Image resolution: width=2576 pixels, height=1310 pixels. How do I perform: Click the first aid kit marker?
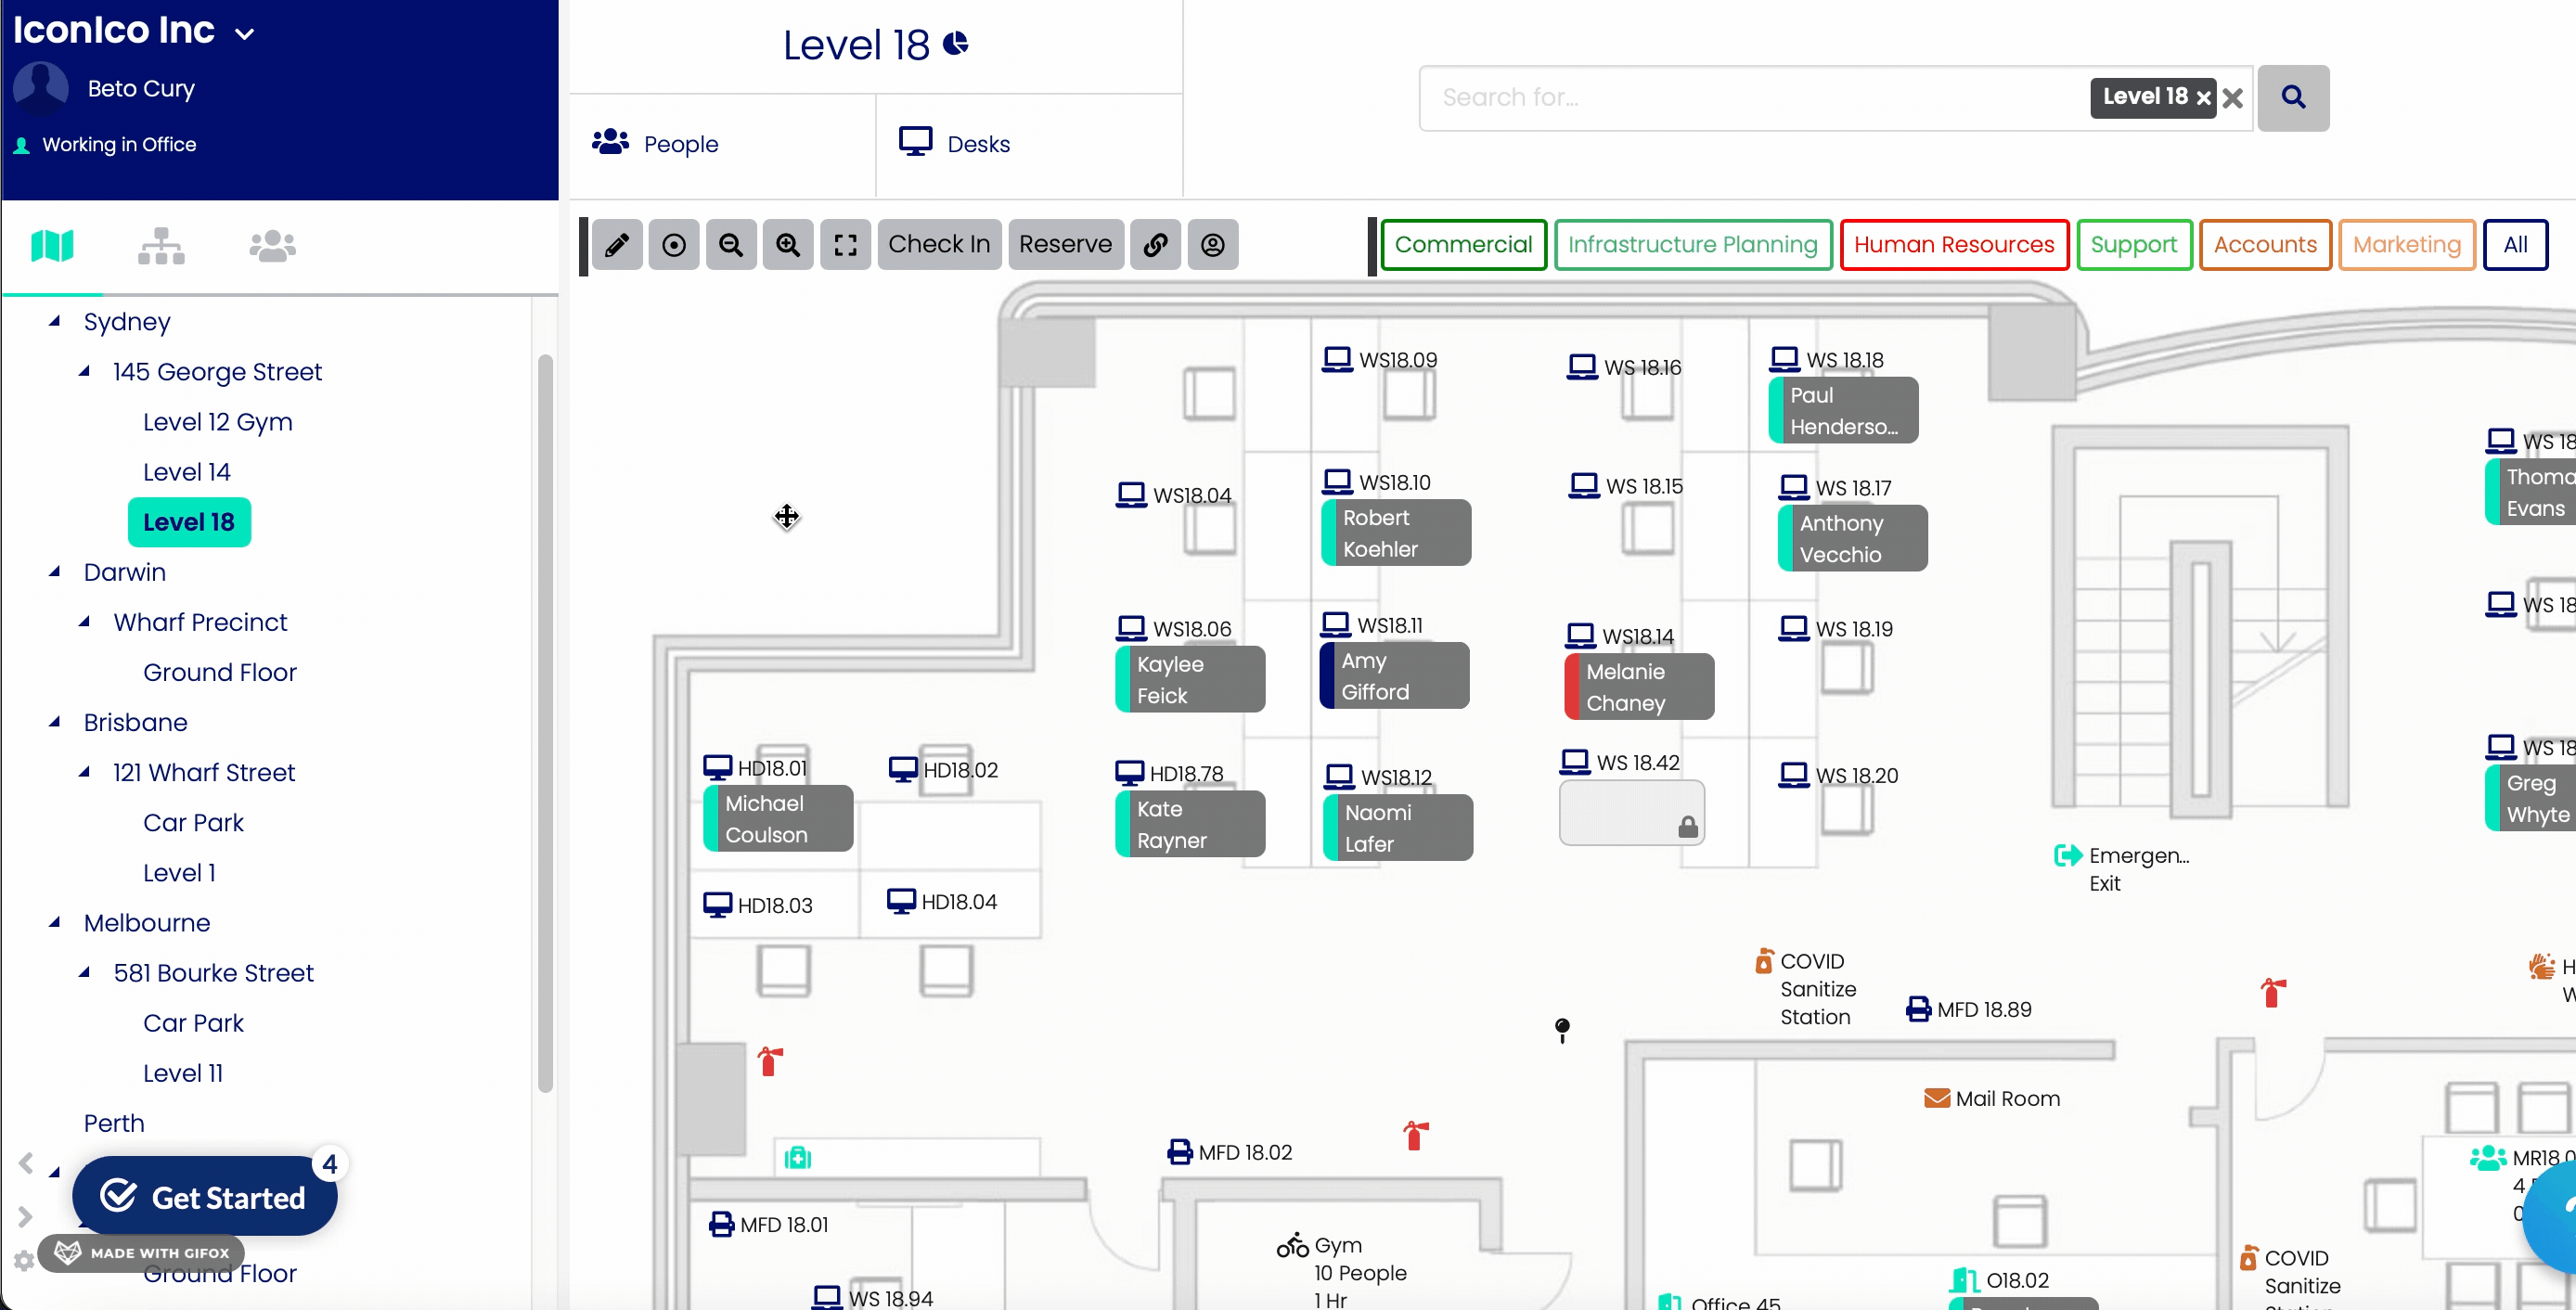[x=797, y=1157]
